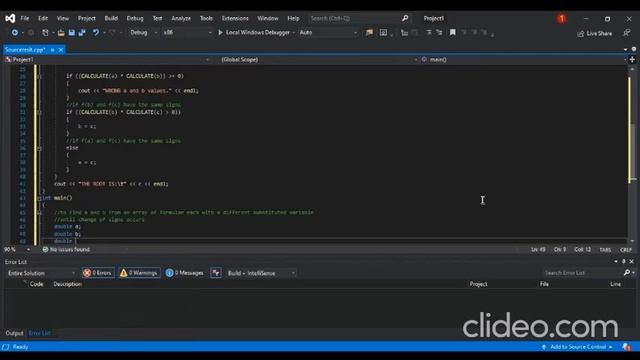Open the Test menu
Viewport: 640px width, 360px height.
(157, 18)
